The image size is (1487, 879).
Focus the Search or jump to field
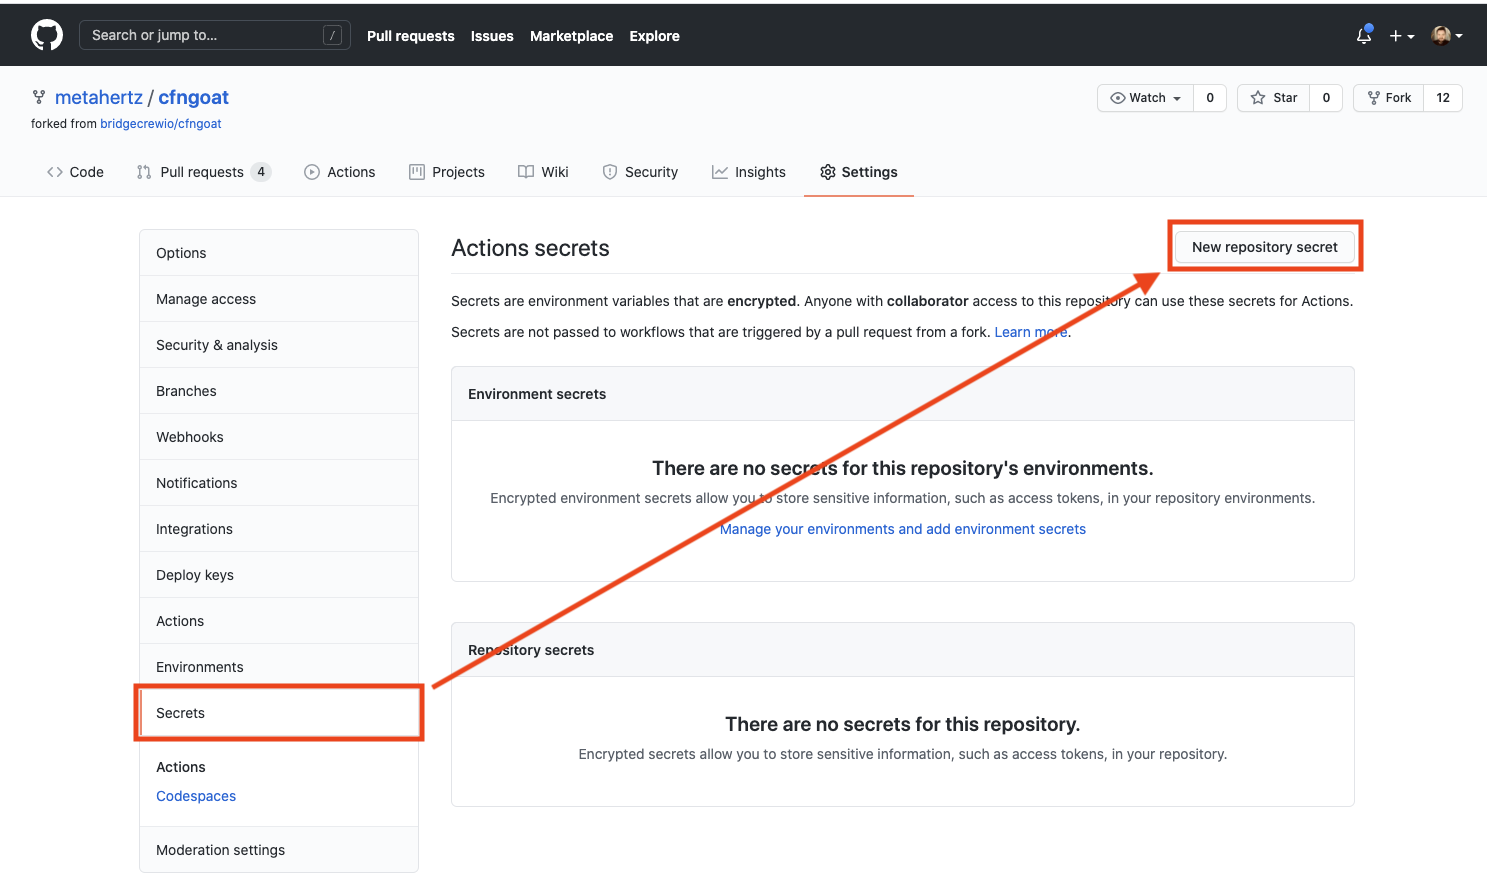(215, 35)
